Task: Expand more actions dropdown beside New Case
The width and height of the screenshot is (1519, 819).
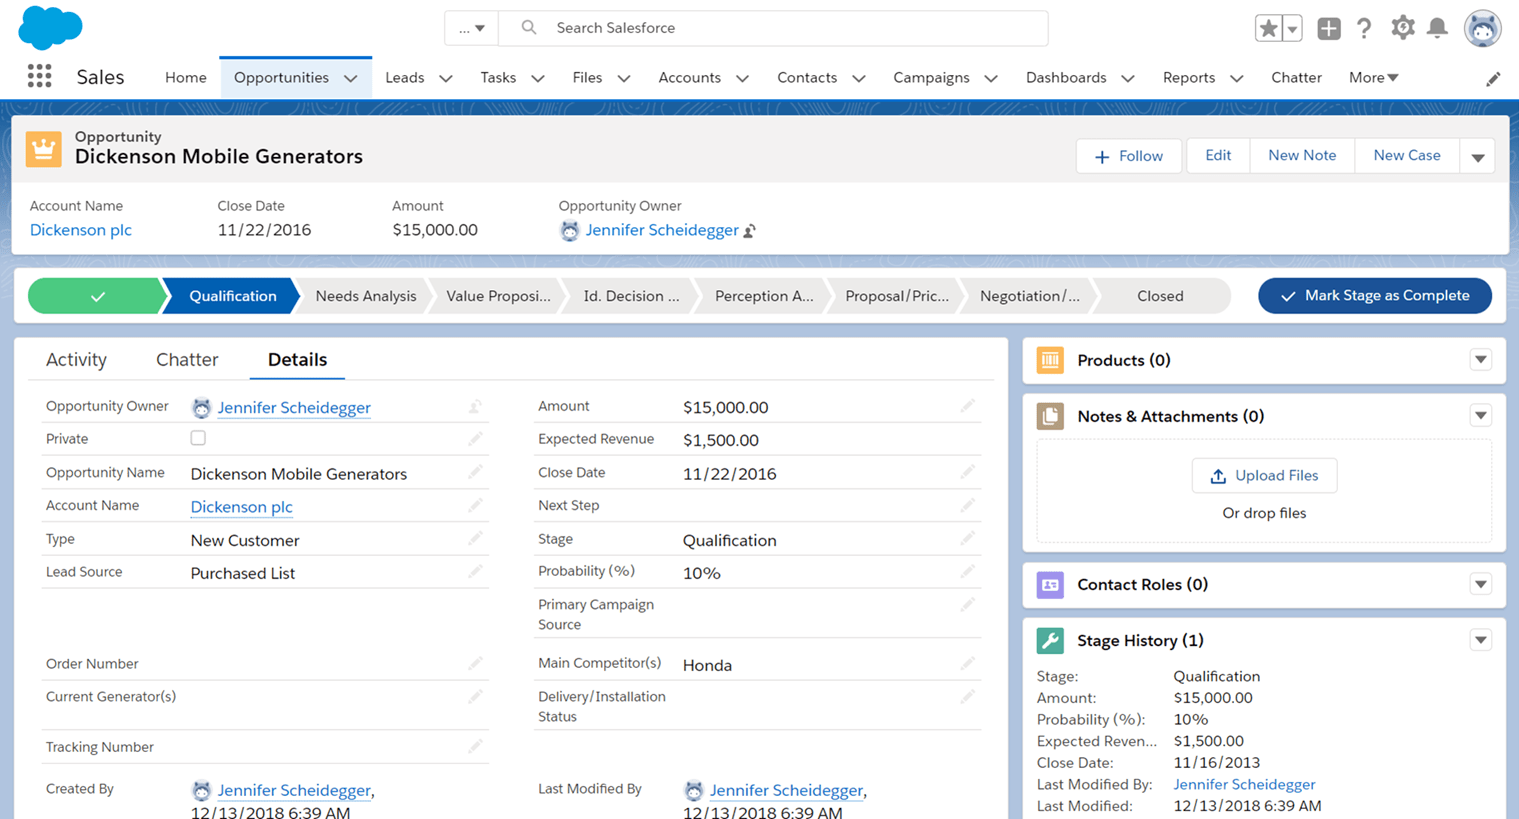Action: [1477, 157]
